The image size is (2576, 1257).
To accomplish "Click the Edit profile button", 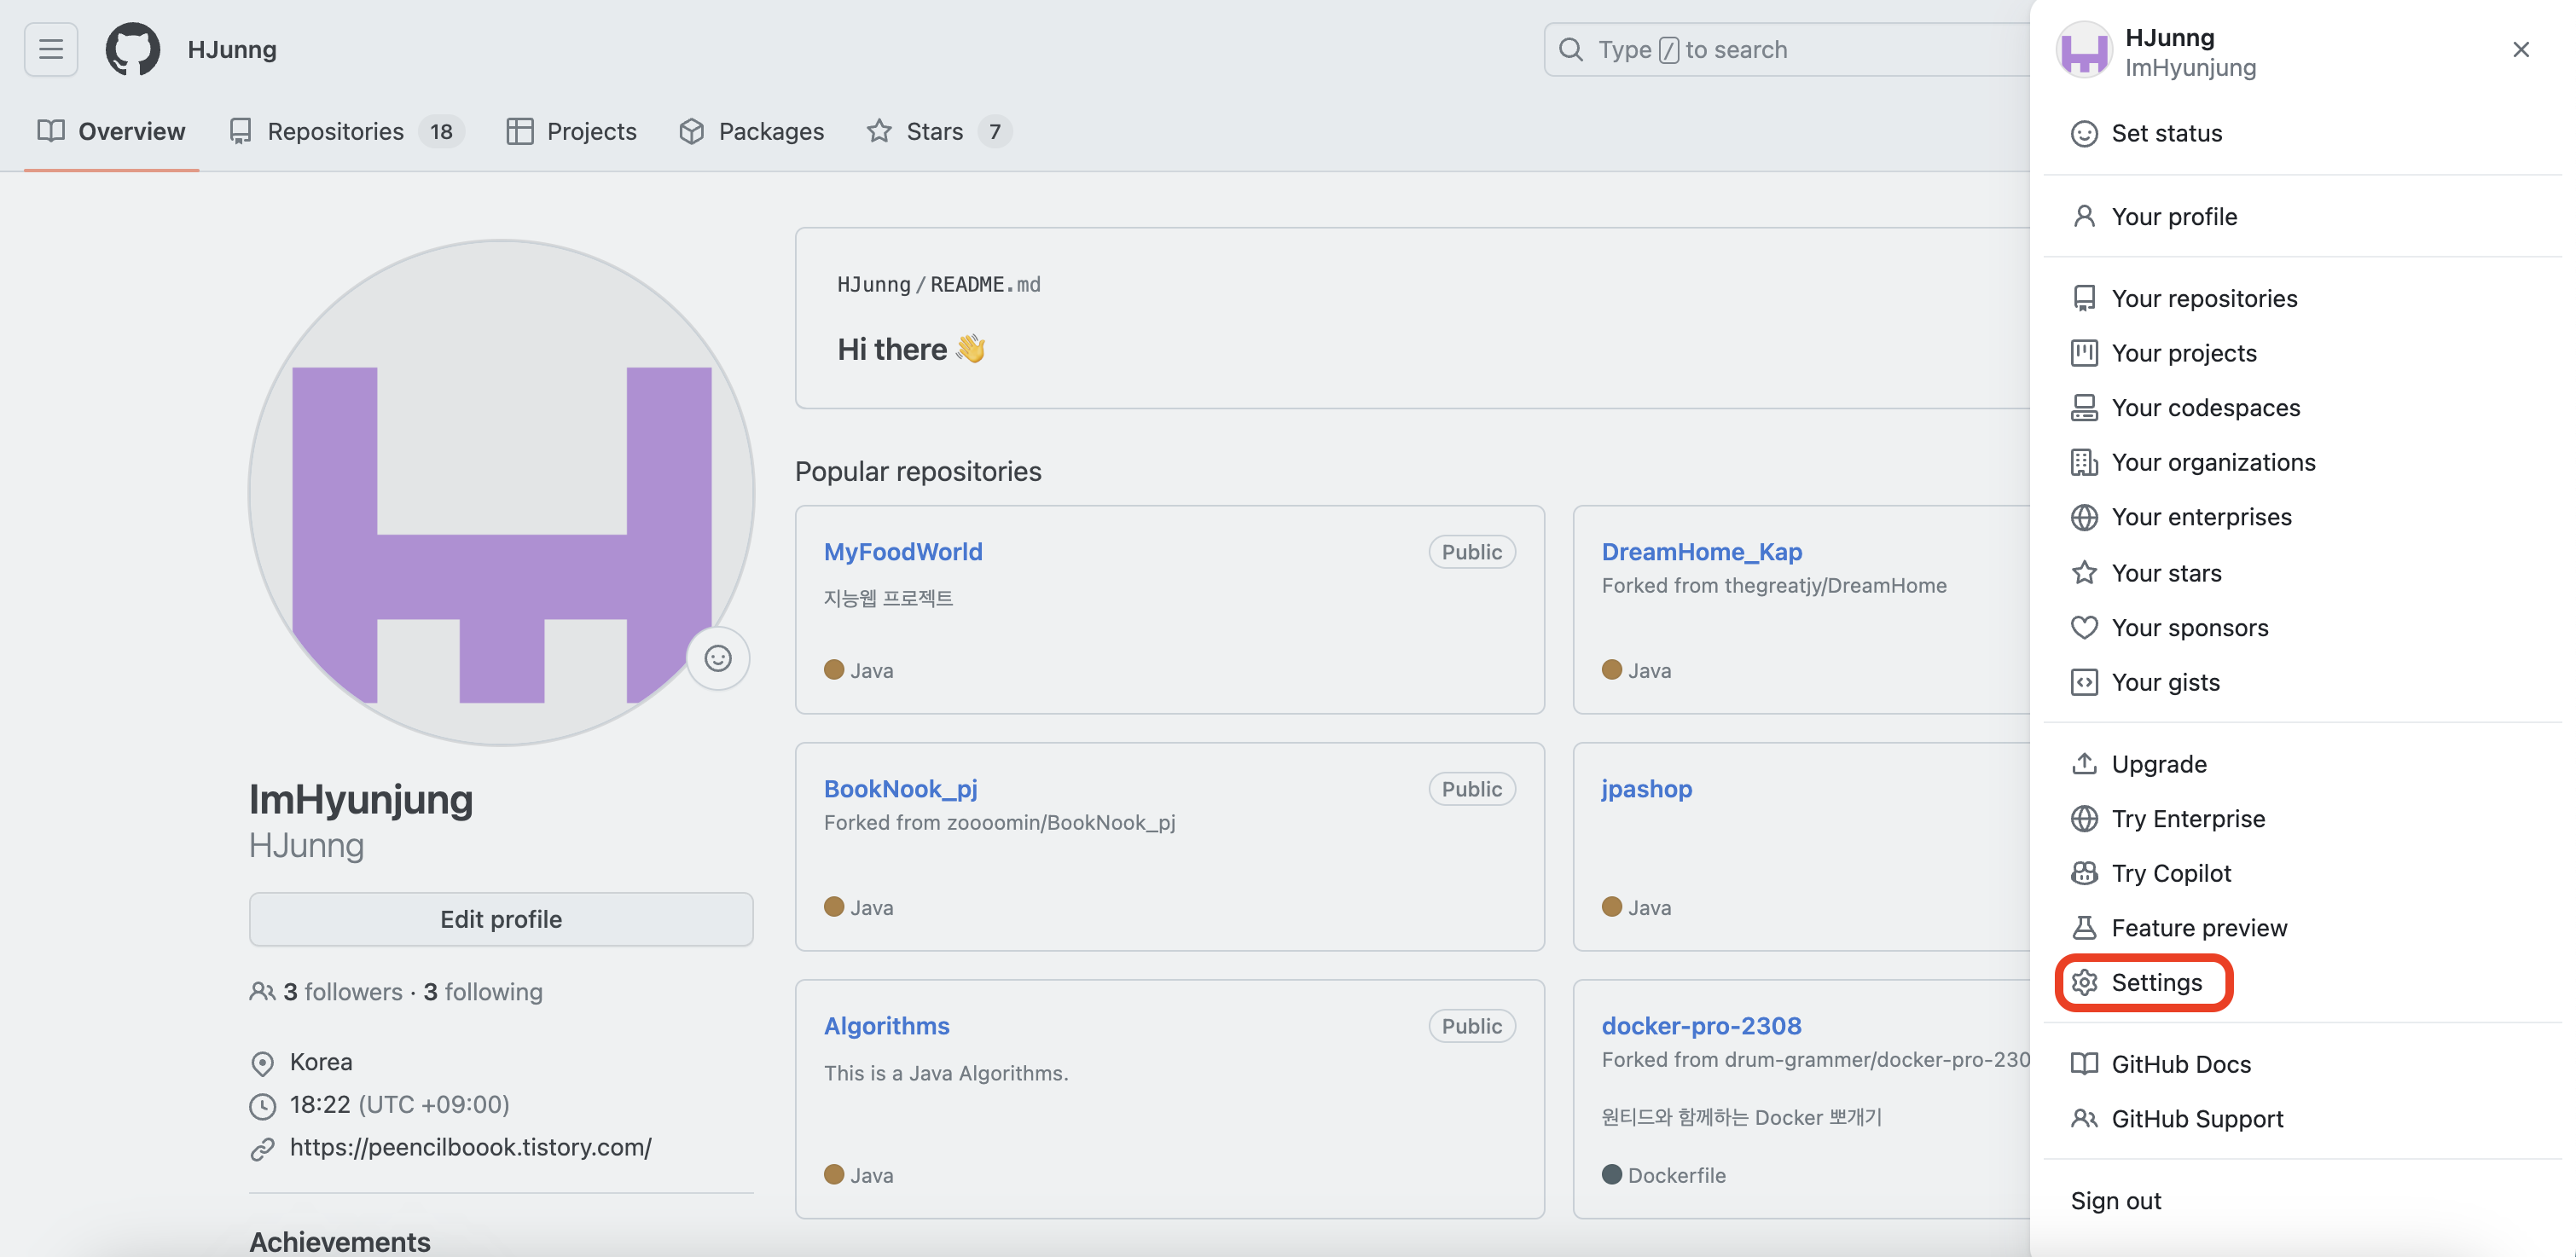I will coord(501,919).
